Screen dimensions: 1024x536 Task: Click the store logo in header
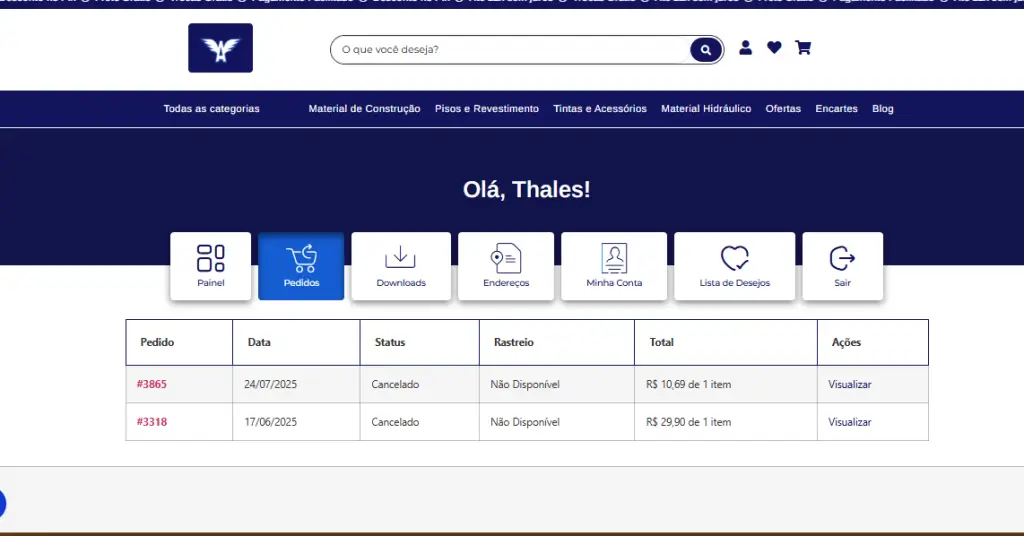(x=220, y=48)
